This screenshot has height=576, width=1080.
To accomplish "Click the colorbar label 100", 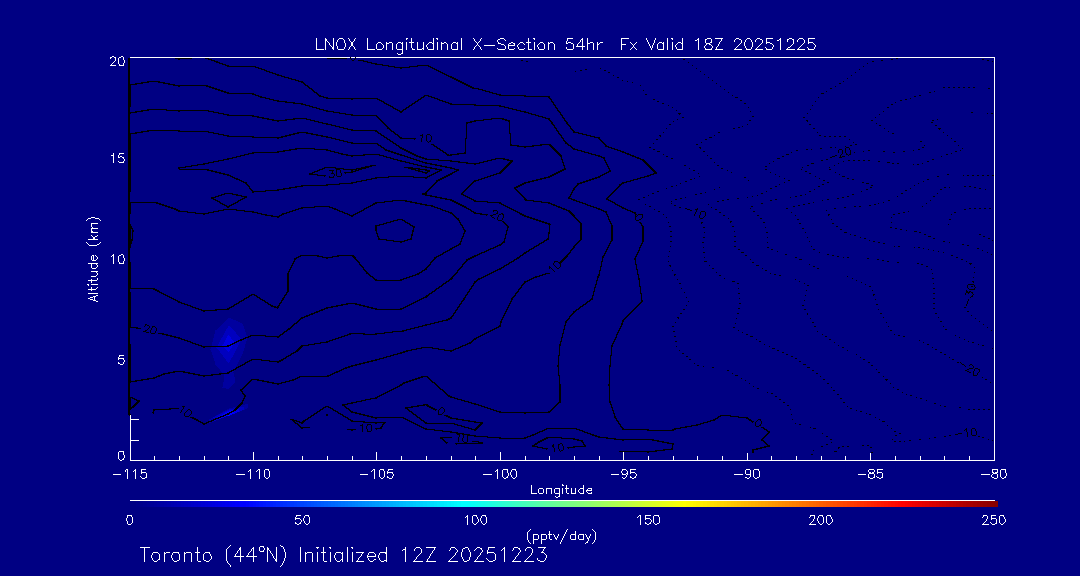I will click(475, 520).
